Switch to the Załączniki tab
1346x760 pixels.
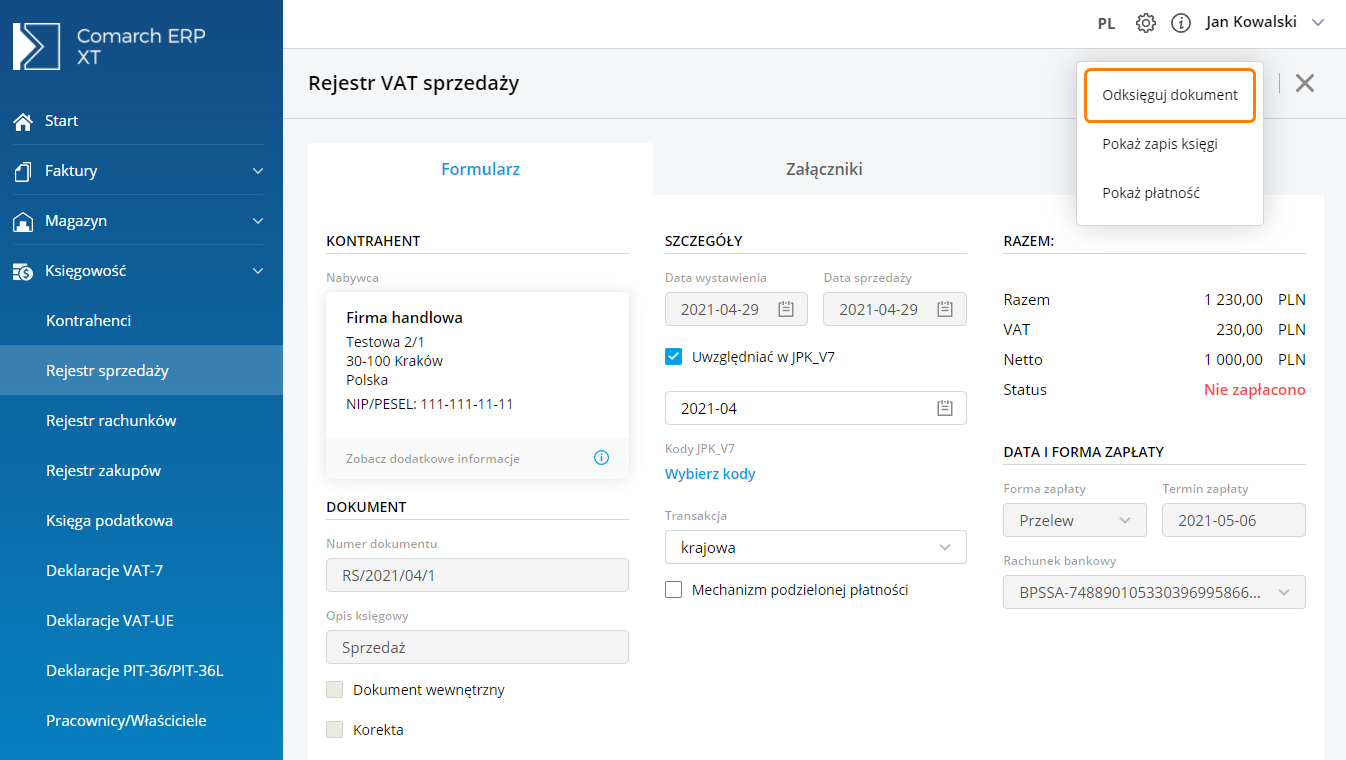click(824, 169)
